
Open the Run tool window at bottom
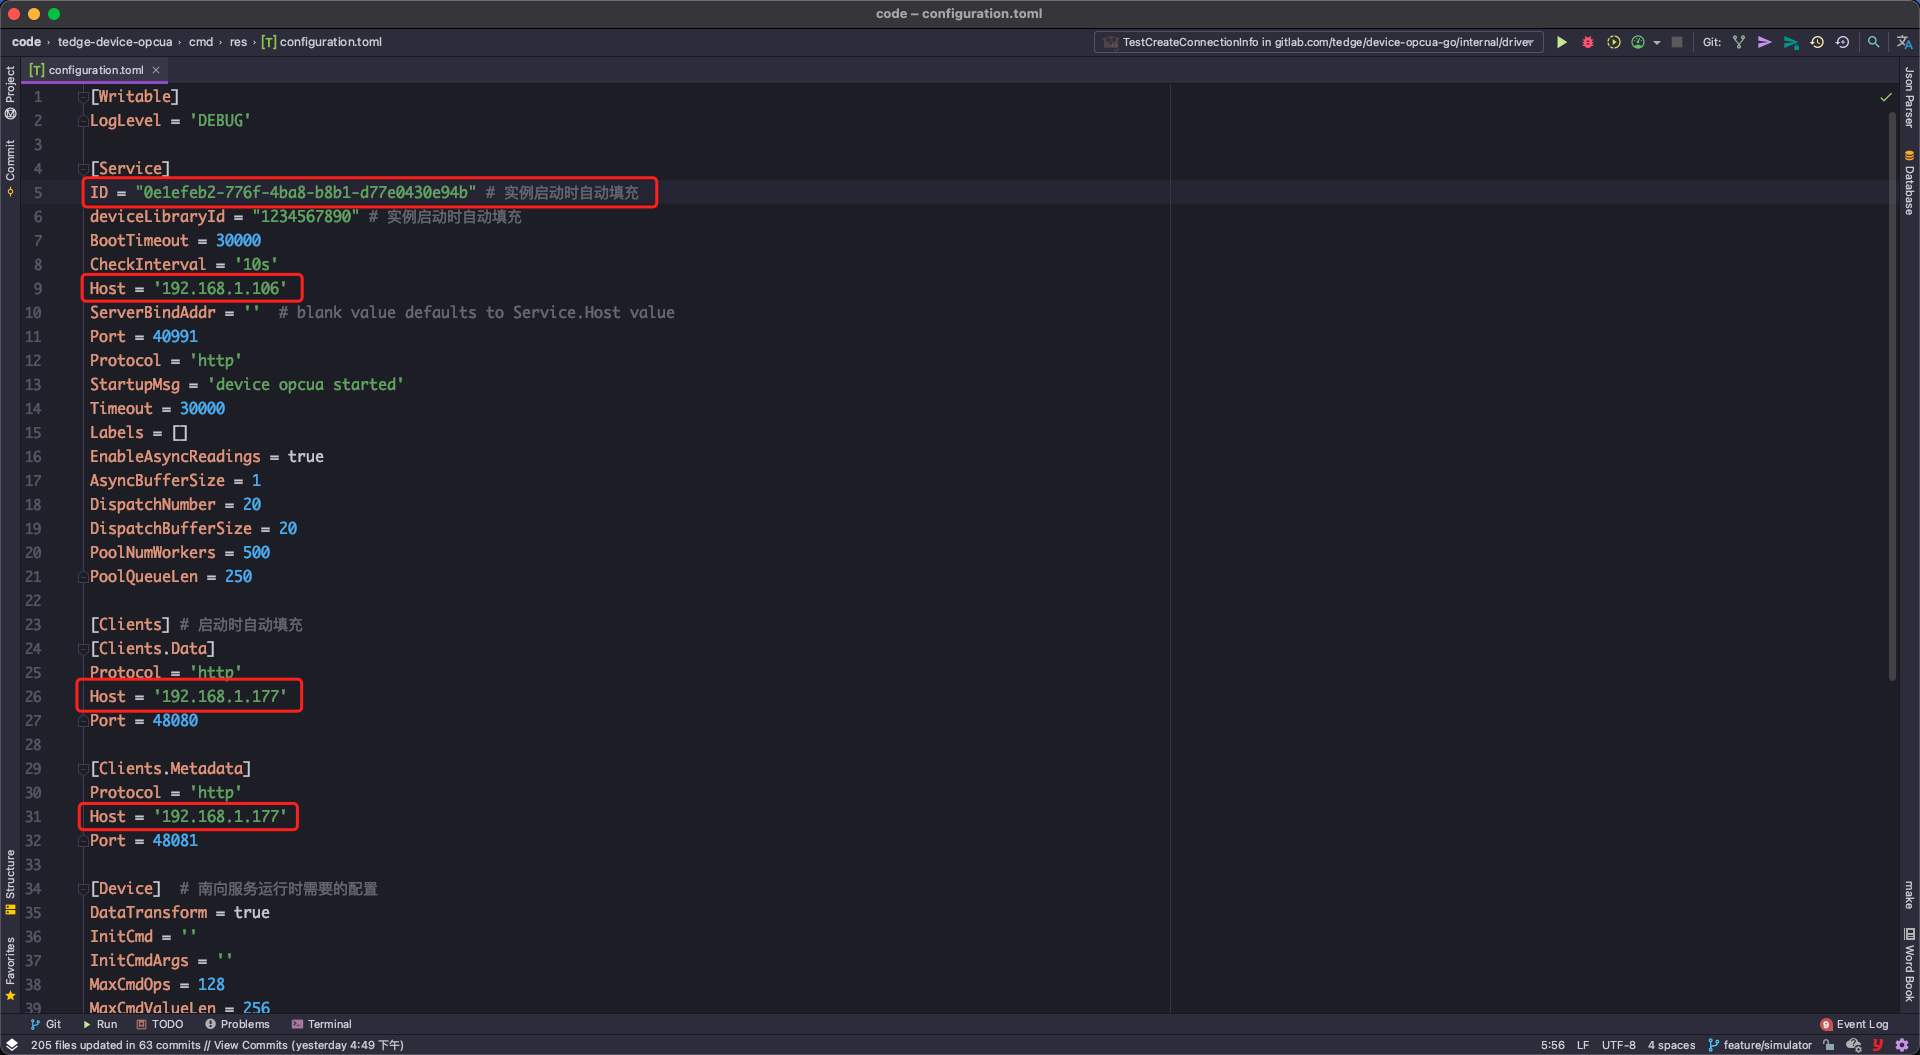[100, 1024]
